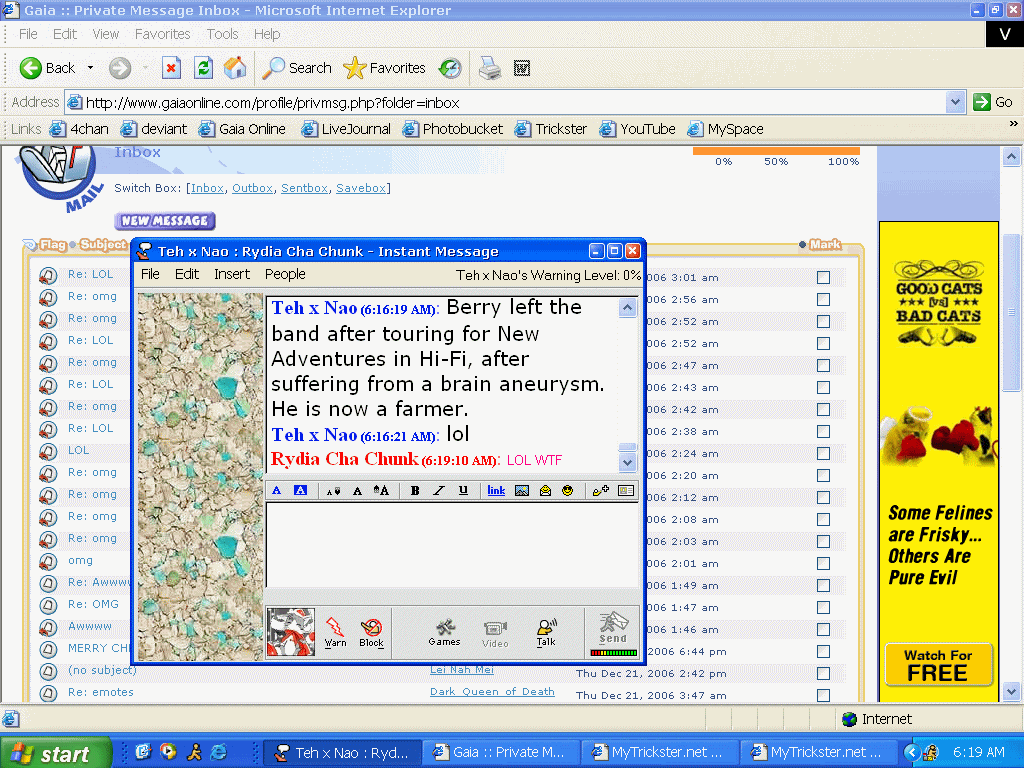The image size is (1024, 768).
Task: Expand the address bar dropdown arrow
Action: (955, 103)
